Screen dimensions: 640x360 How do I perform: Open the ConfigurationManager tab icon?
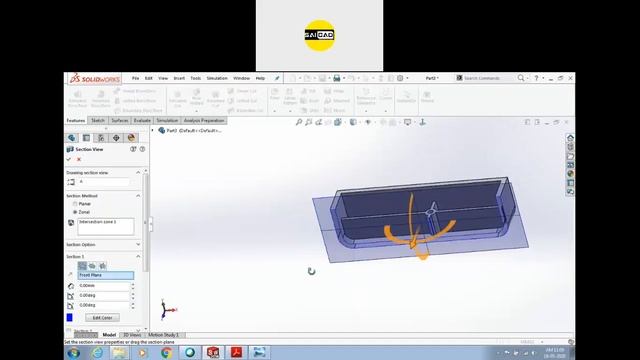(101, 138)
